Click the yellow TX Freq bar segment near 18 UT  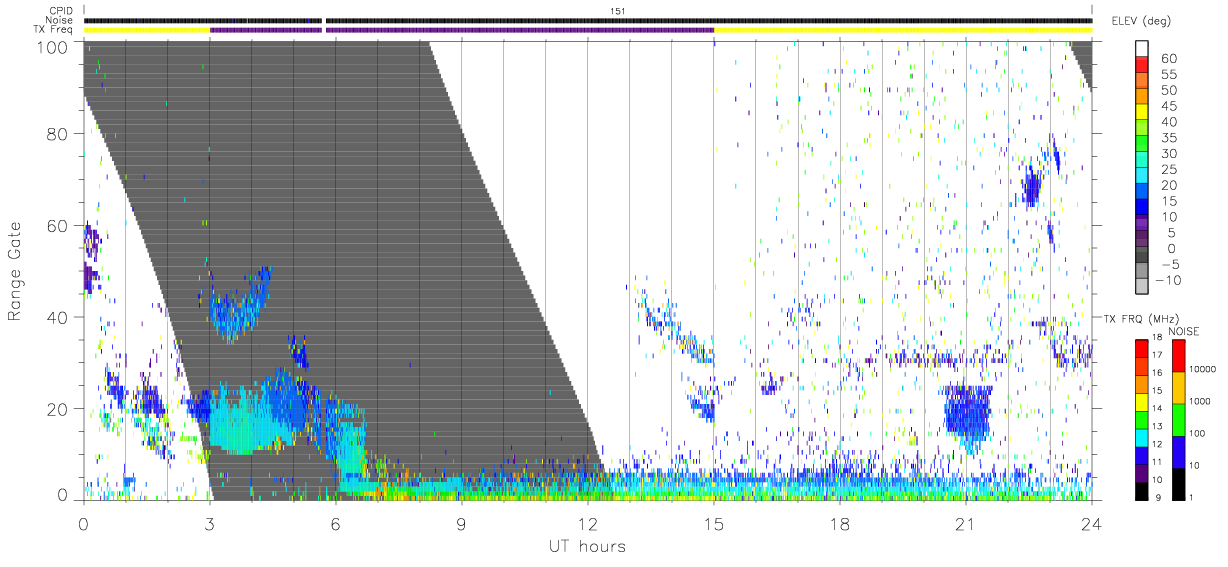click(x=902, y=30)
